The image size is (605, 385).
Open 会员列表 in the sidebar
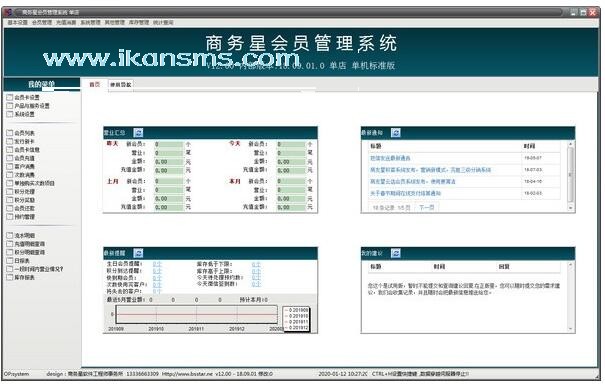20,133
